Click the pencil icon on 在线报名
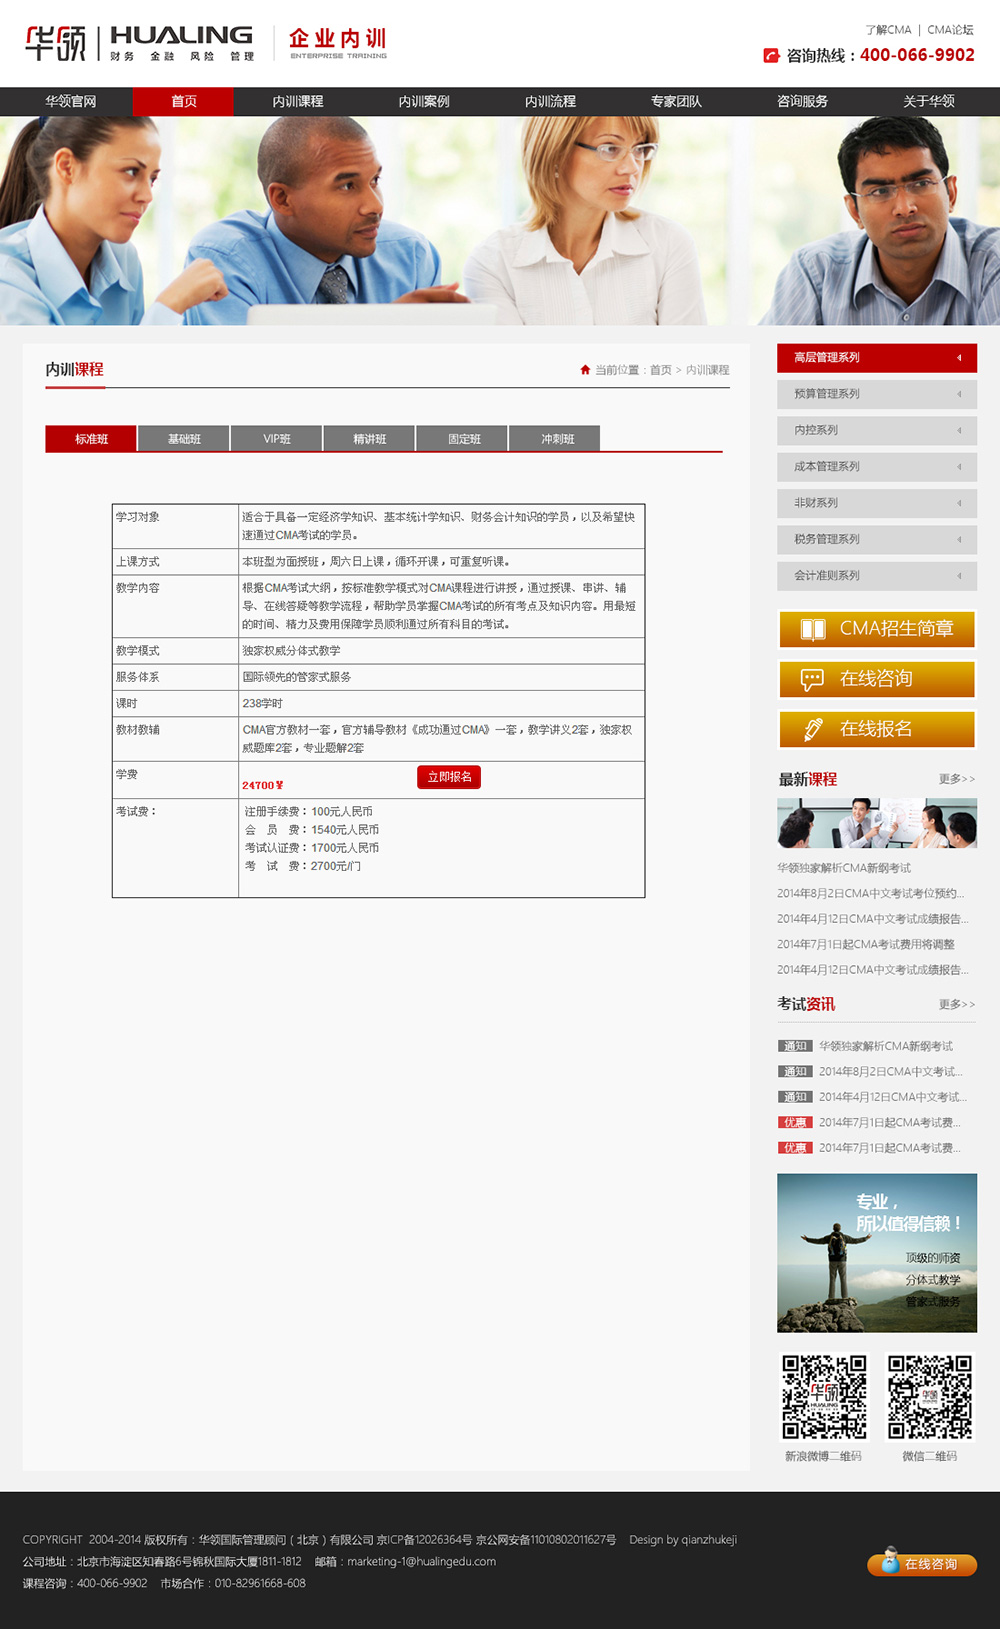The width and height of the screenshot is (1000, 1629). [x=813, y=730]
